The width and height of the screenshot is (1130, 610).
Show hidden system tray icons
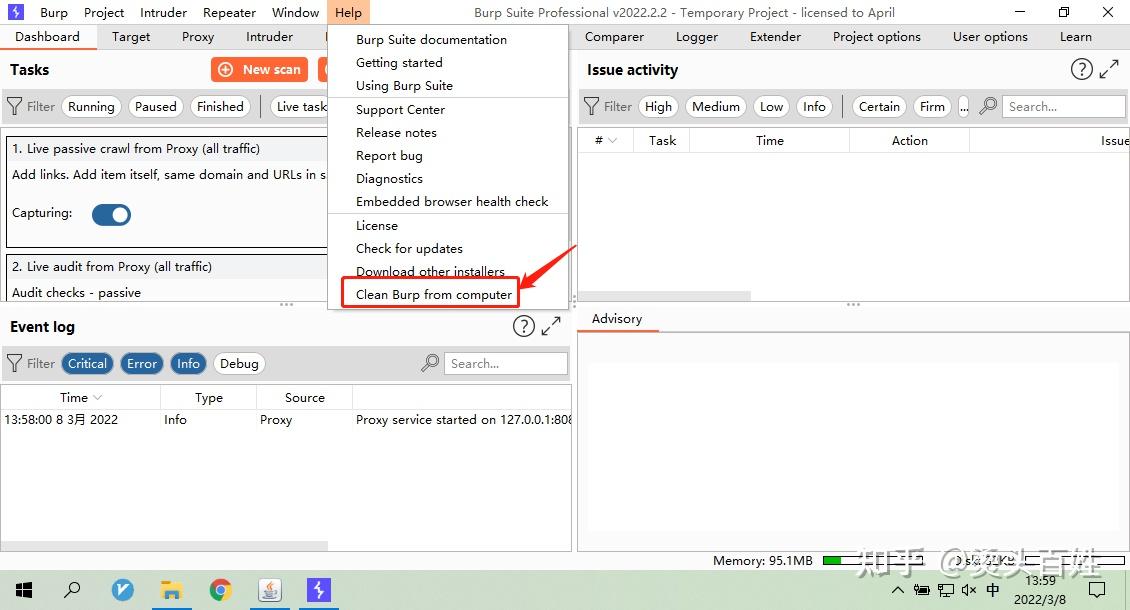[x=898, y=591]
